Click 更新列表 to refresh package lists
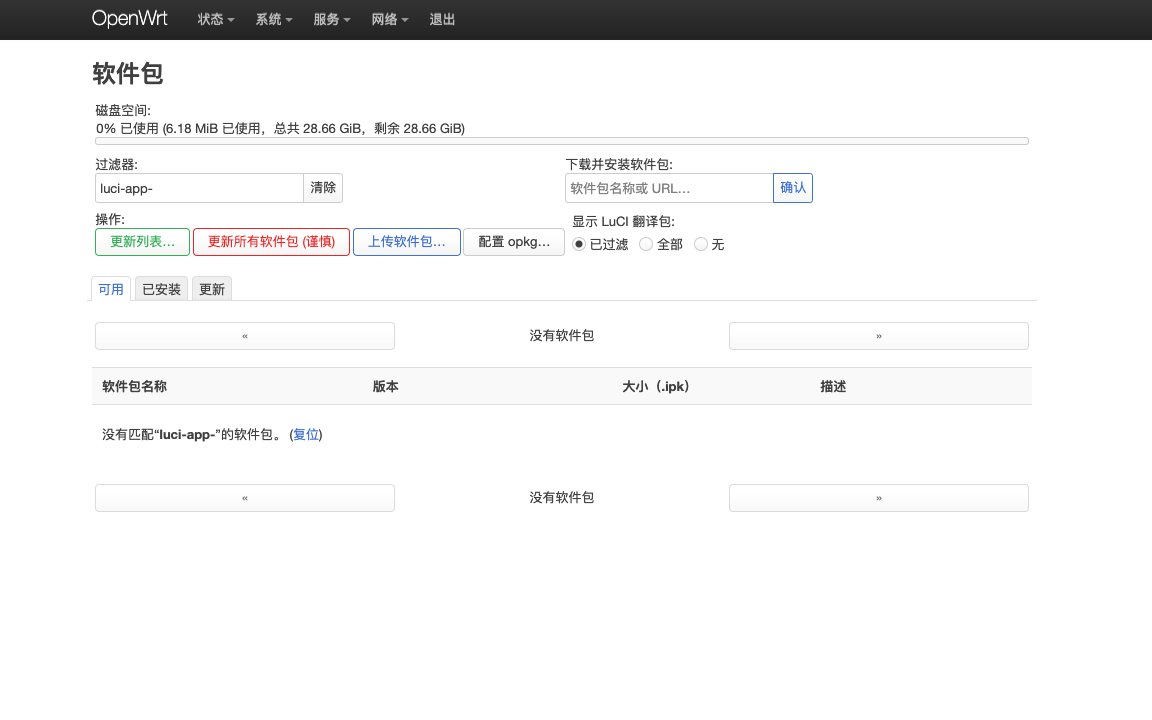This screenshot has width=1152, height=720. pos(142,241)
